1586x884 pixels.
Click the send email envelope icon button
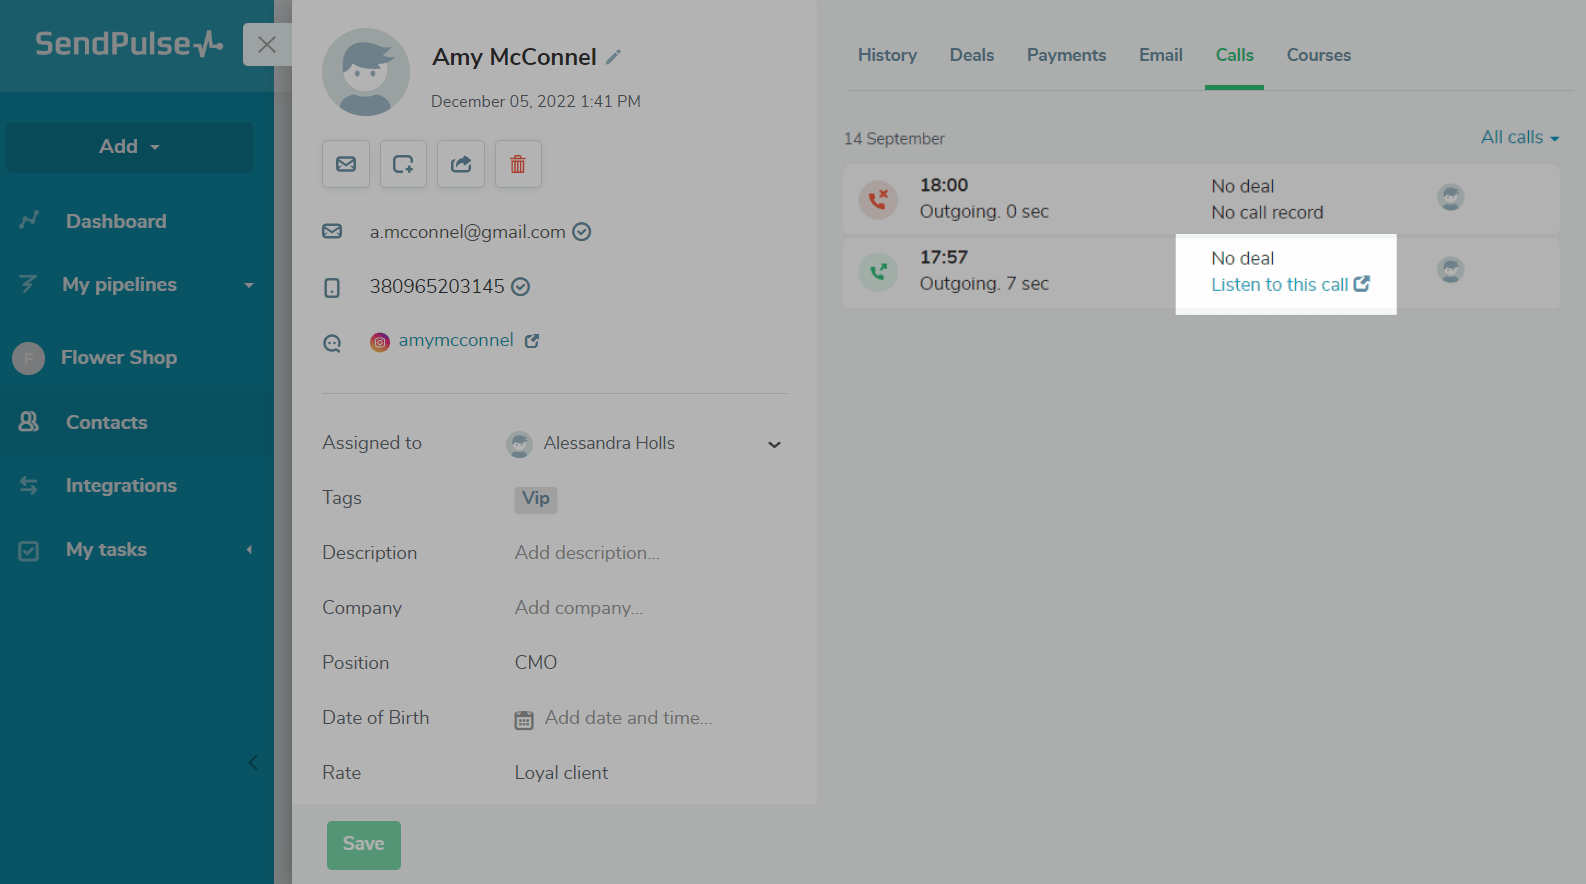tap(346, 164)
